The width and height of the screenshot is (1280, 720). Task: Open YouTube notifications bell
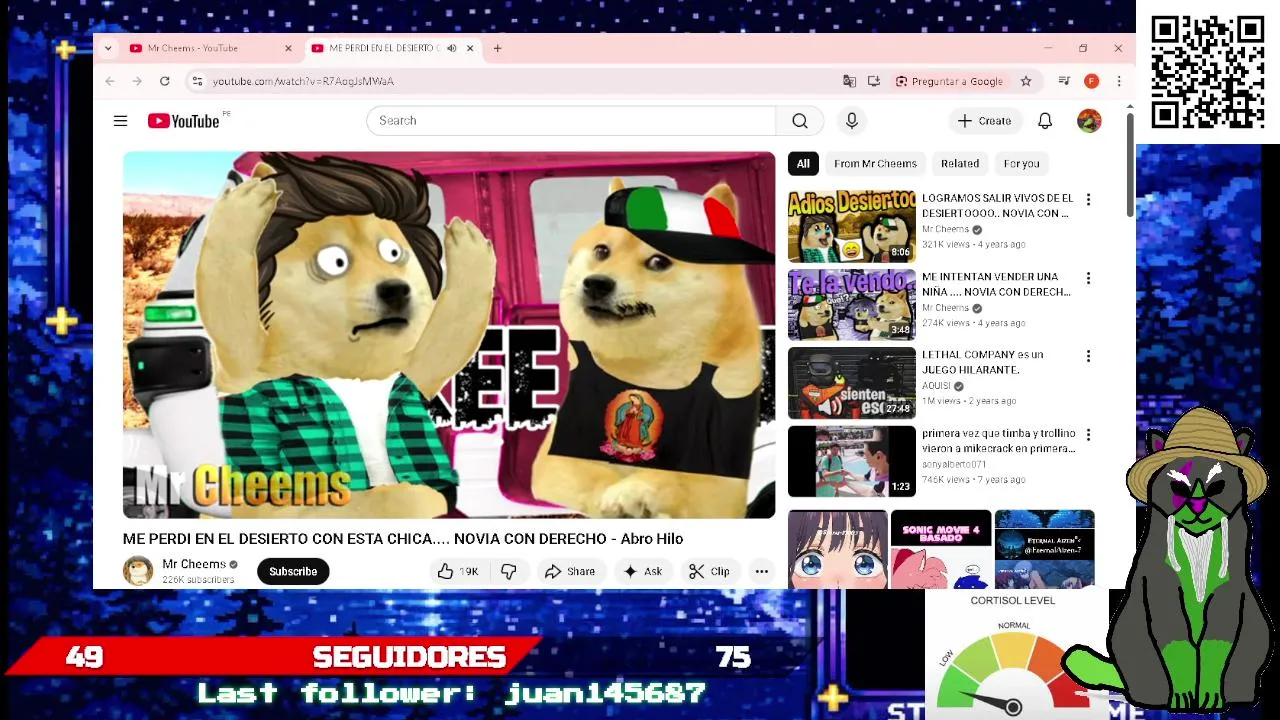click(1045, 121)
